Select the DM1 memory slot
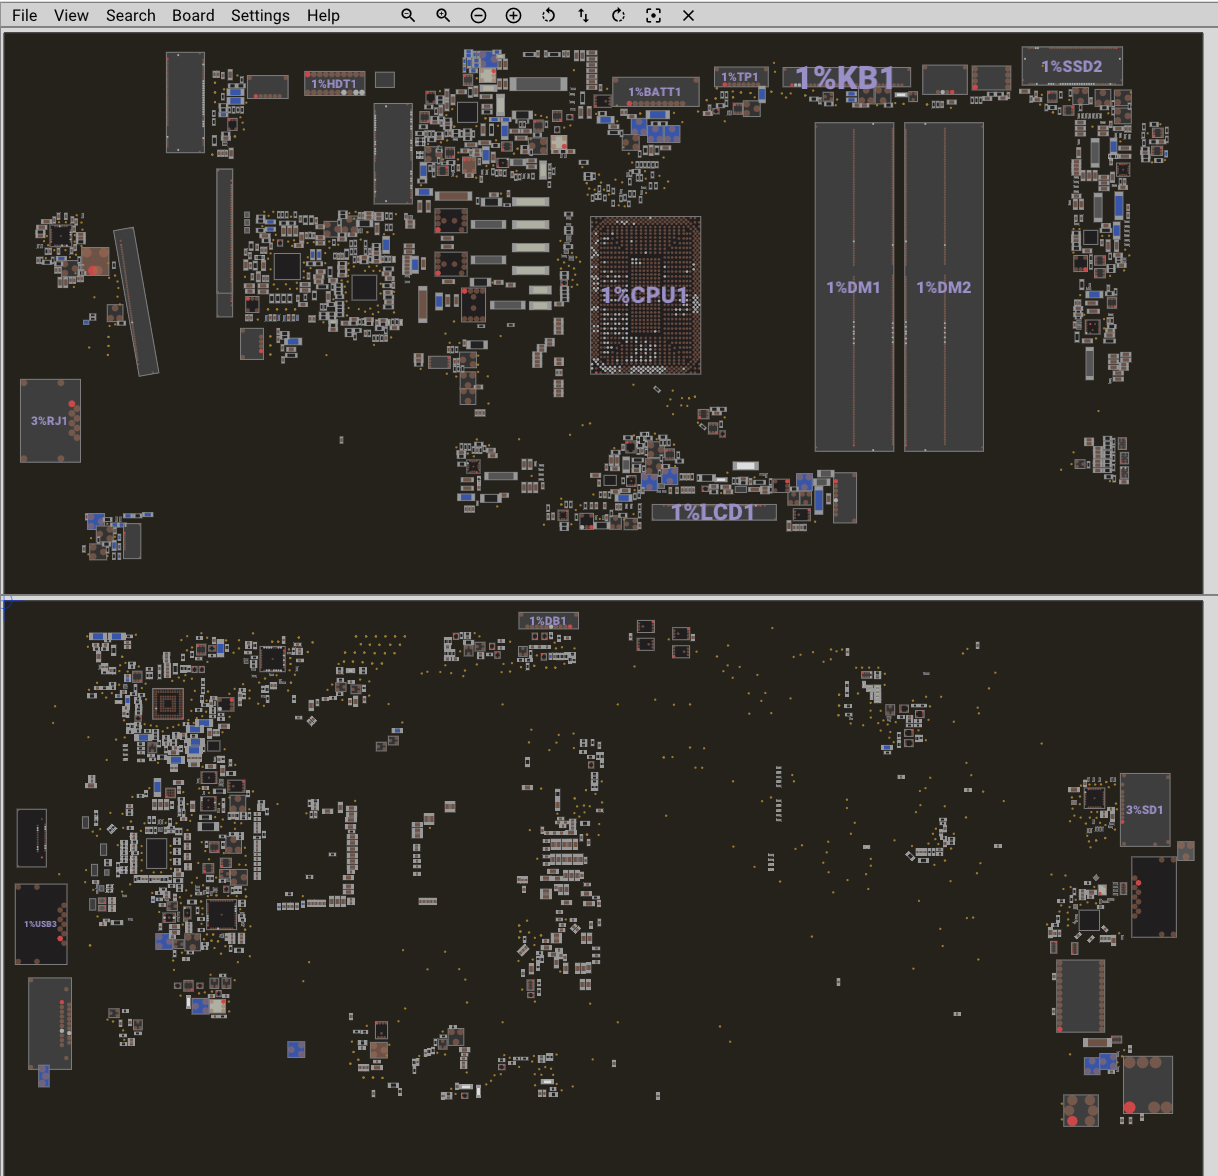The width and height of the screenshot is (1218, 1176). pyautogui.click(x=853, y=287)
